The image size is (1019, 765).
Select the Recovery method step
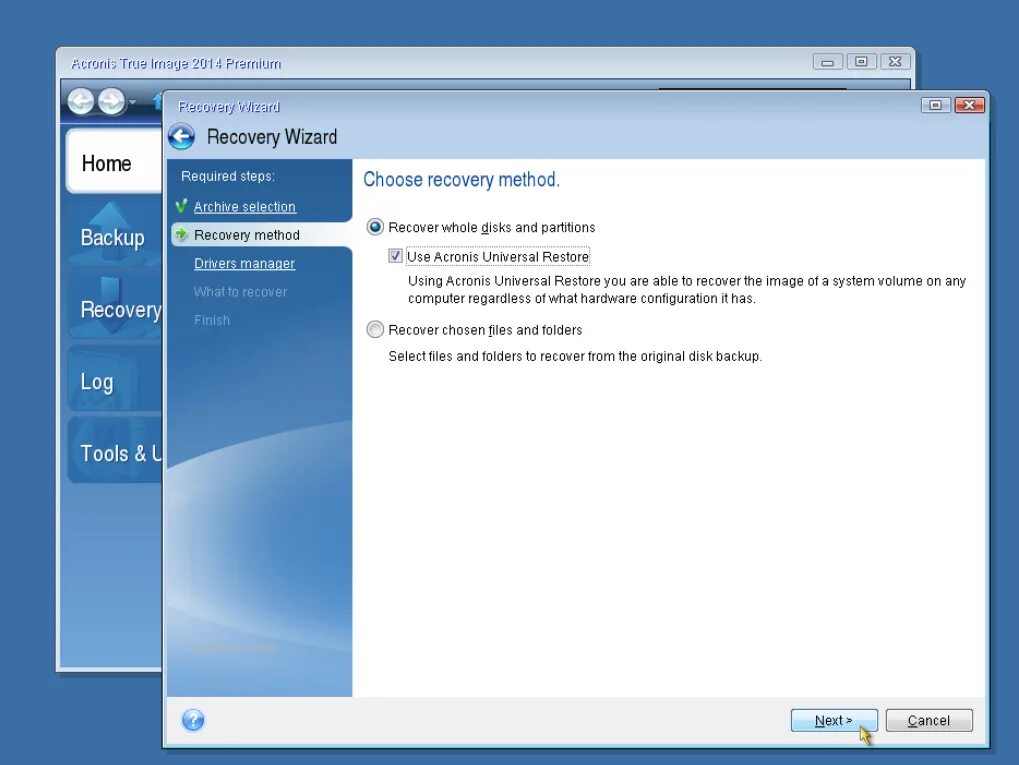(x=247, y=235)
